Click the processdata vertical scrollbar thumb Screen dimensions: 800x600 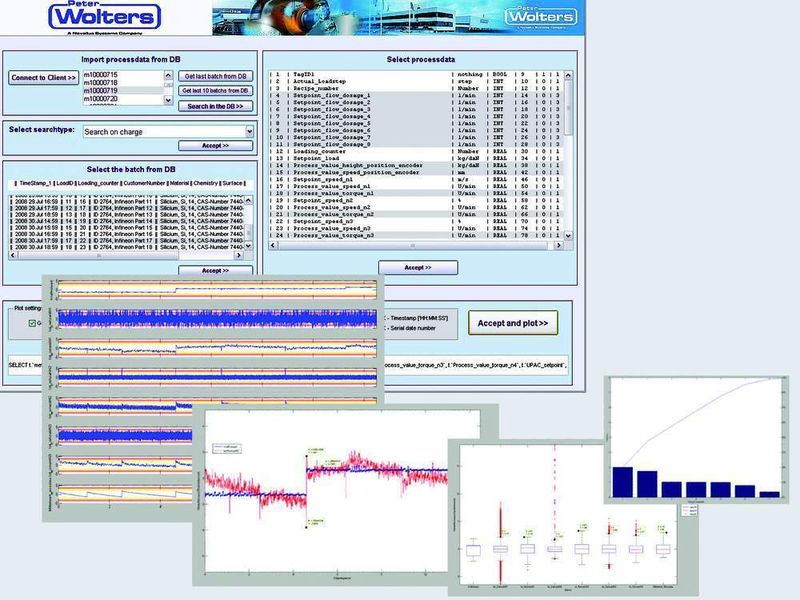568,108
